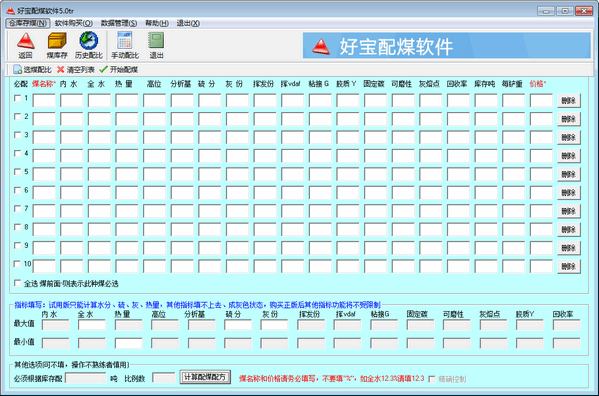Viewport: 599px width, 396px height.
Task: Click the 挥发份 column header in the coal table
Action: coord(263,84)
